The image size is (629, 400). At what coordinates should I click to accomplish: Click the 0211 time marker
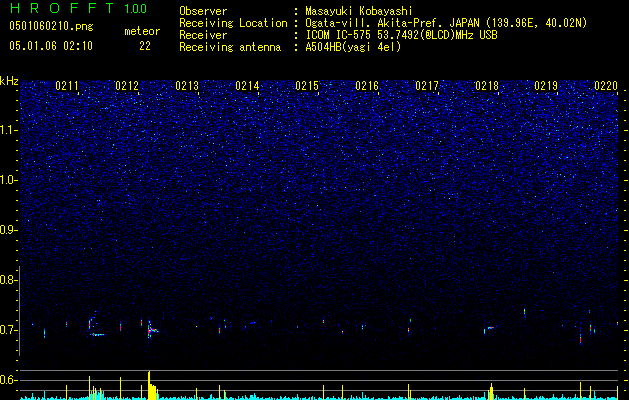pyautogui.click(x=67, y=86)
